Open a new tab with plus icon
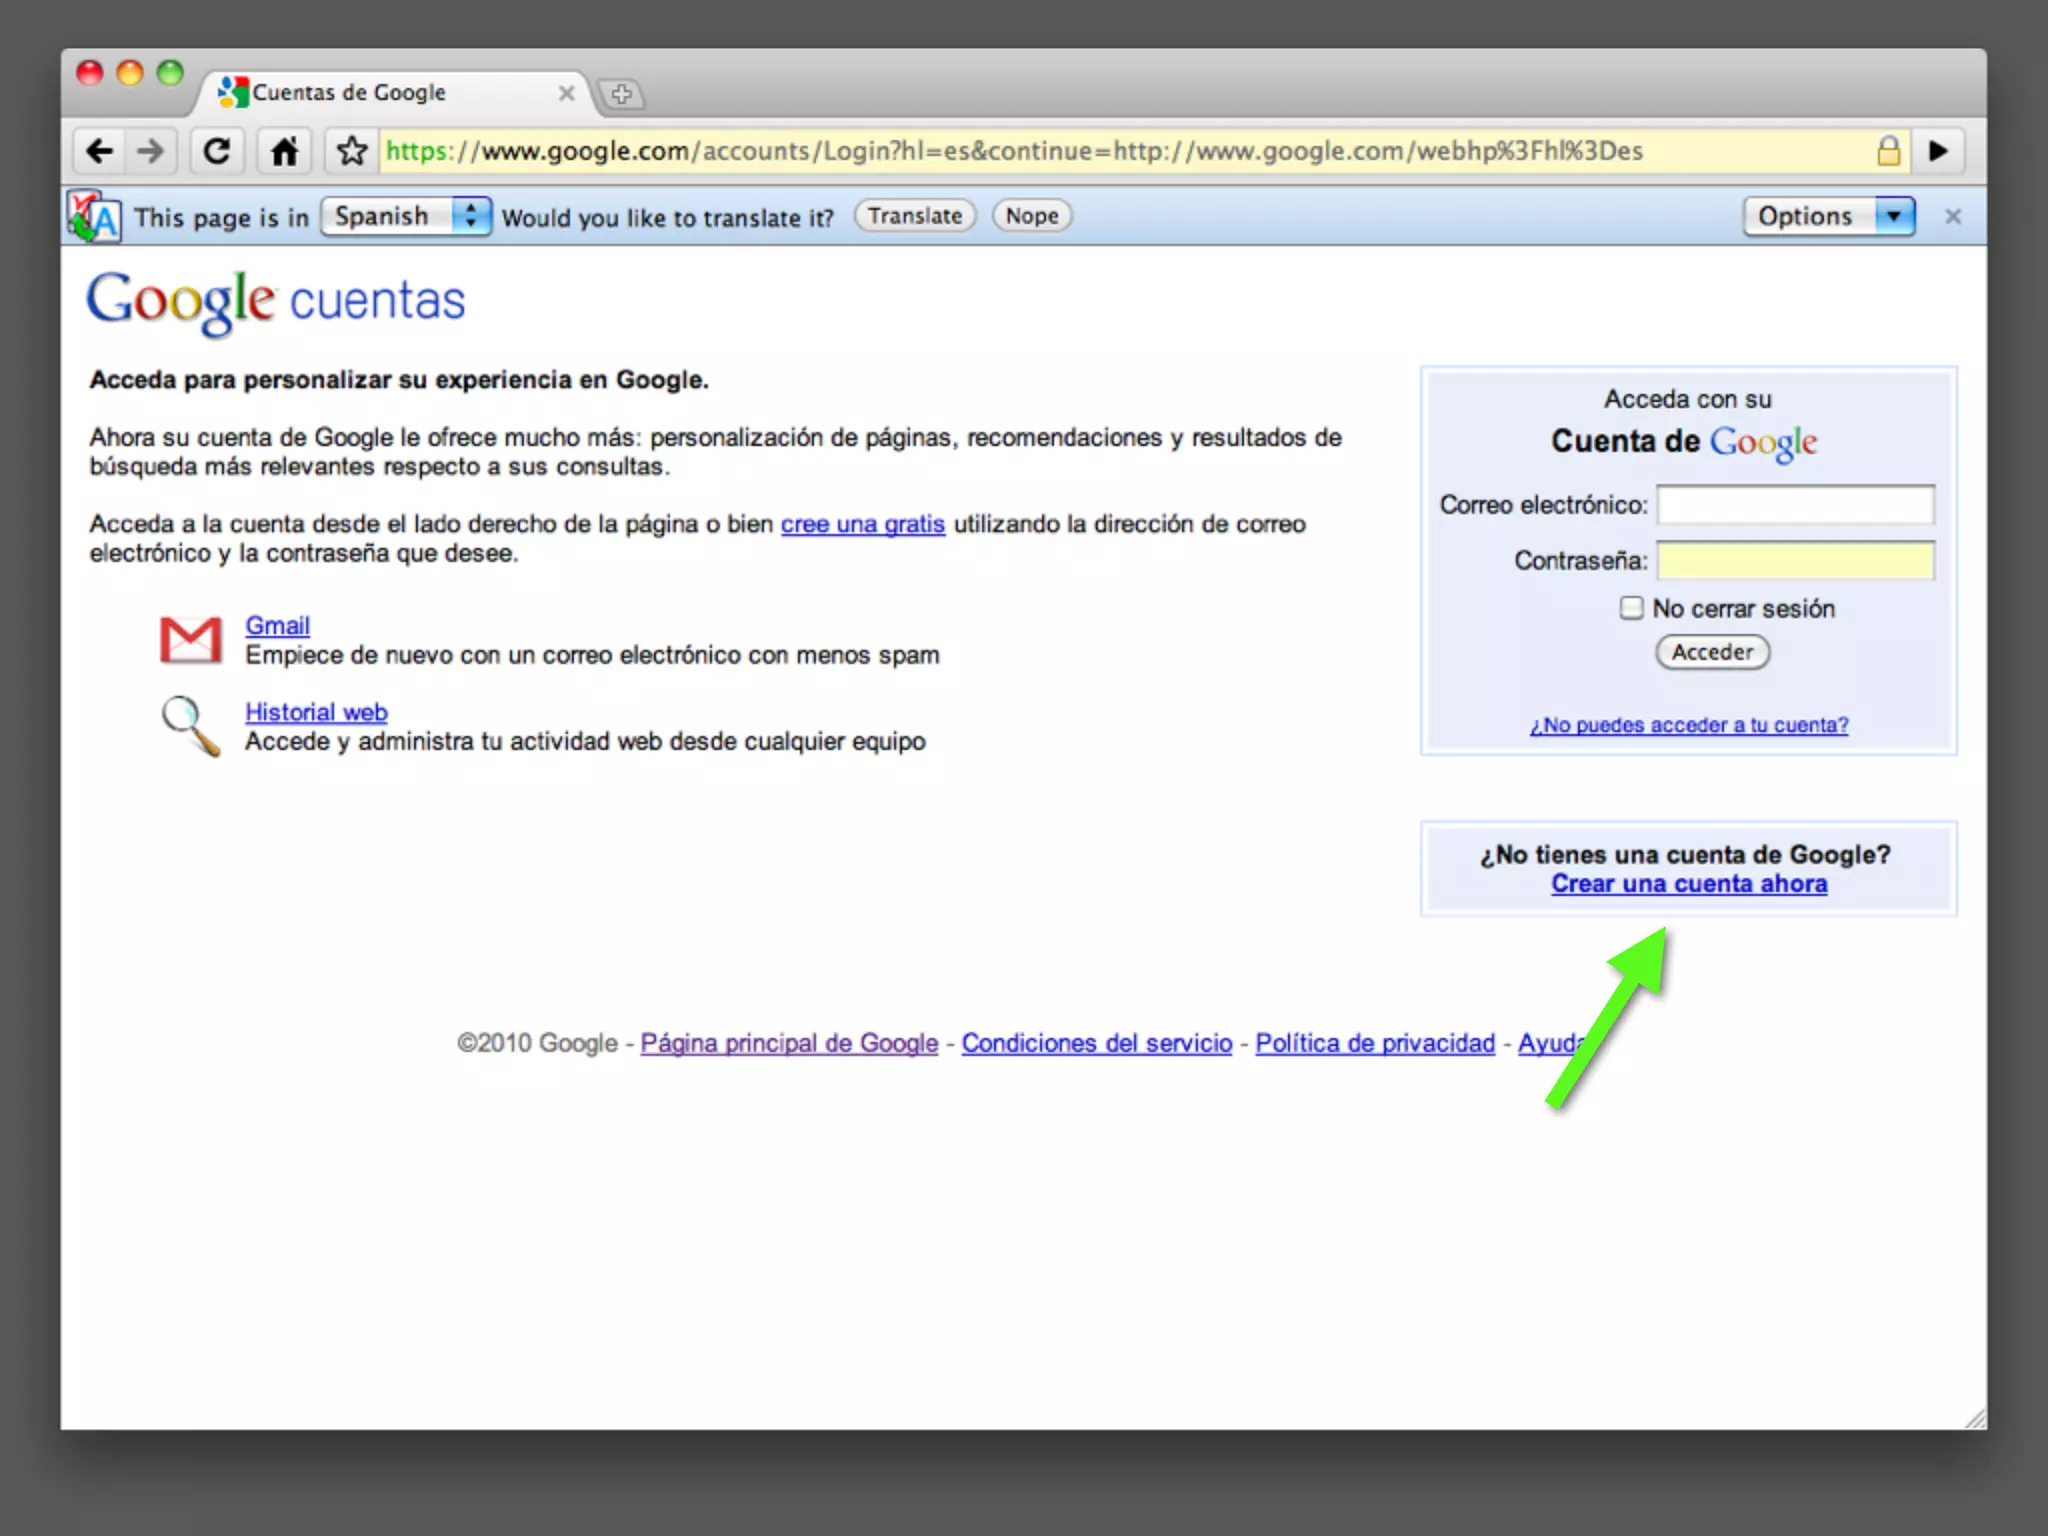Image resolution: width=2048 pixels, height=1536 pixels. (622, 94)
